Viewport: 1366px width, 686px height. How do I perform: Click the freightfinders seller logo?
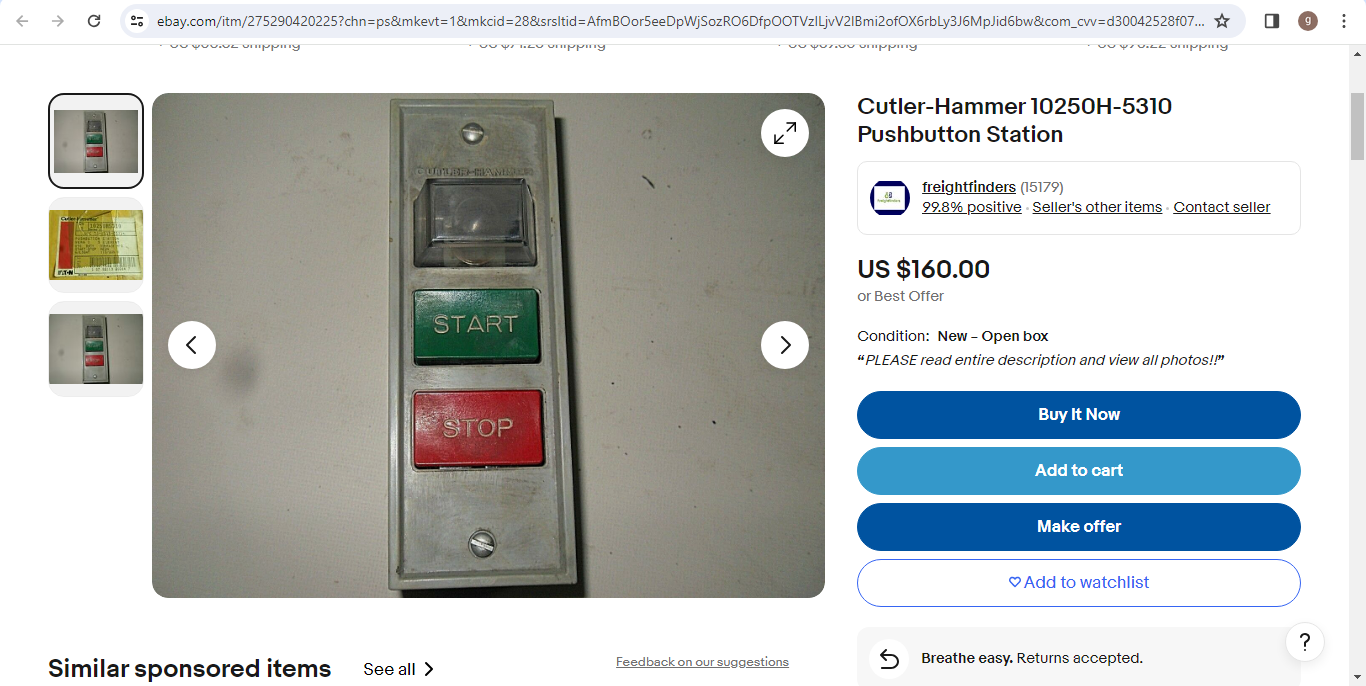pyautogui.click(x=889, y=198)
